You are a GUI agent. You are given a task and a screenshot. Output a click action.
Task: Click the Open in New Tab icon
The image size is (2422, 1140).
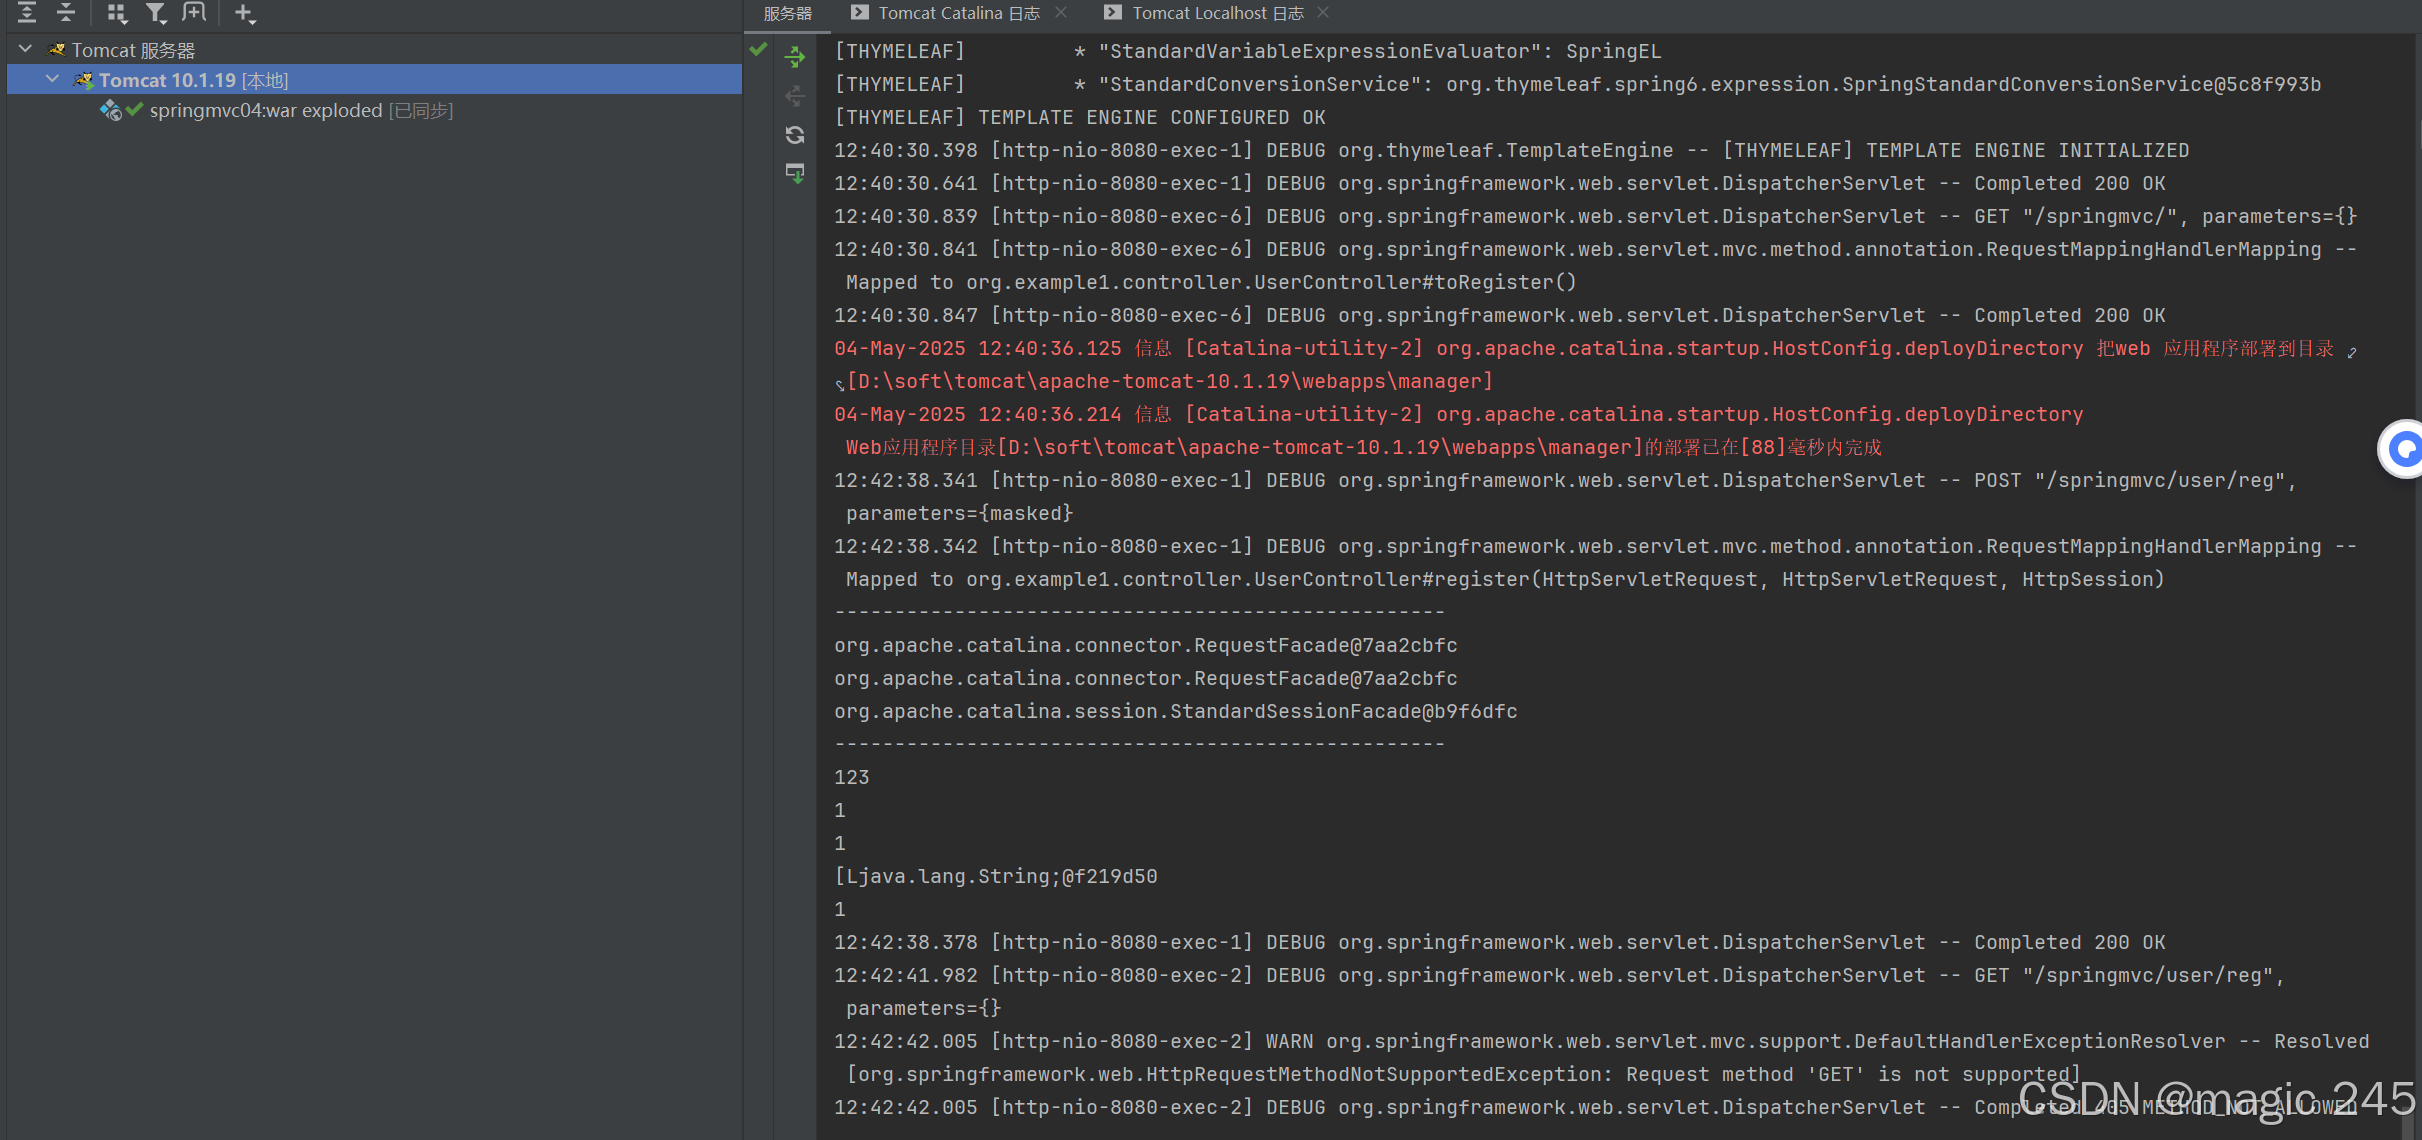pos(194,13)
